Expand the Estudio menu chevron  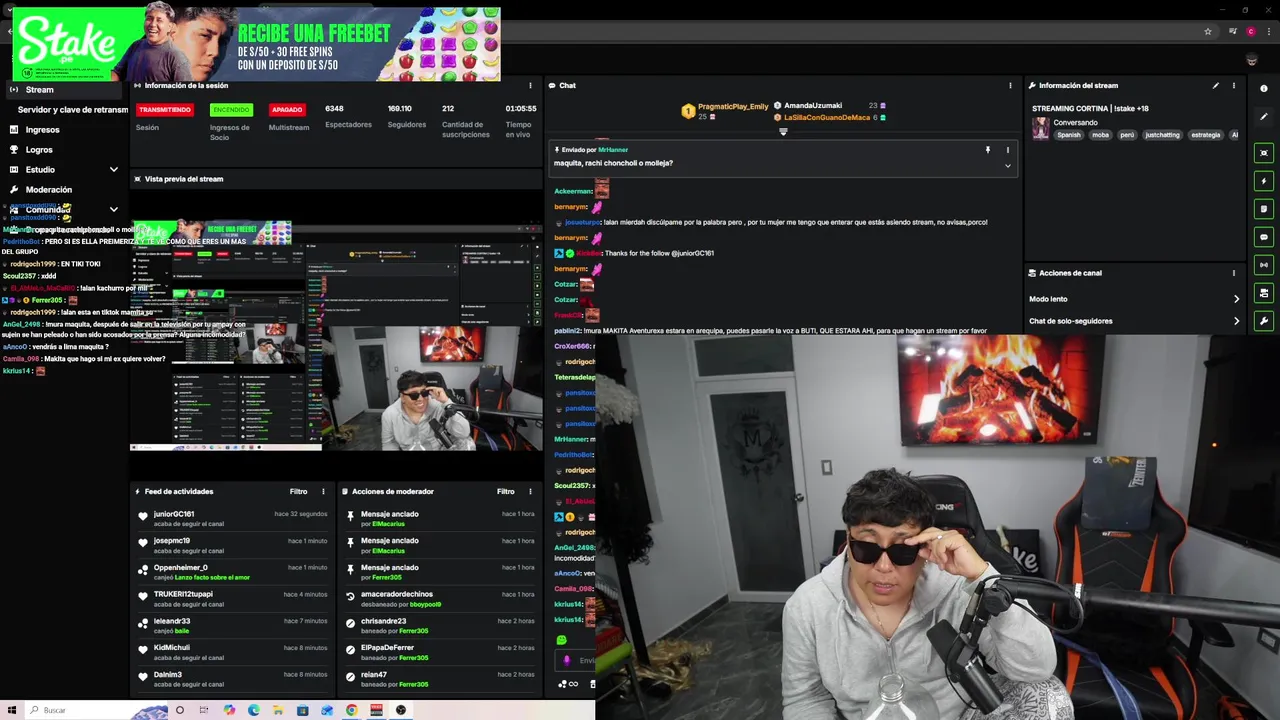click(113, 170)
